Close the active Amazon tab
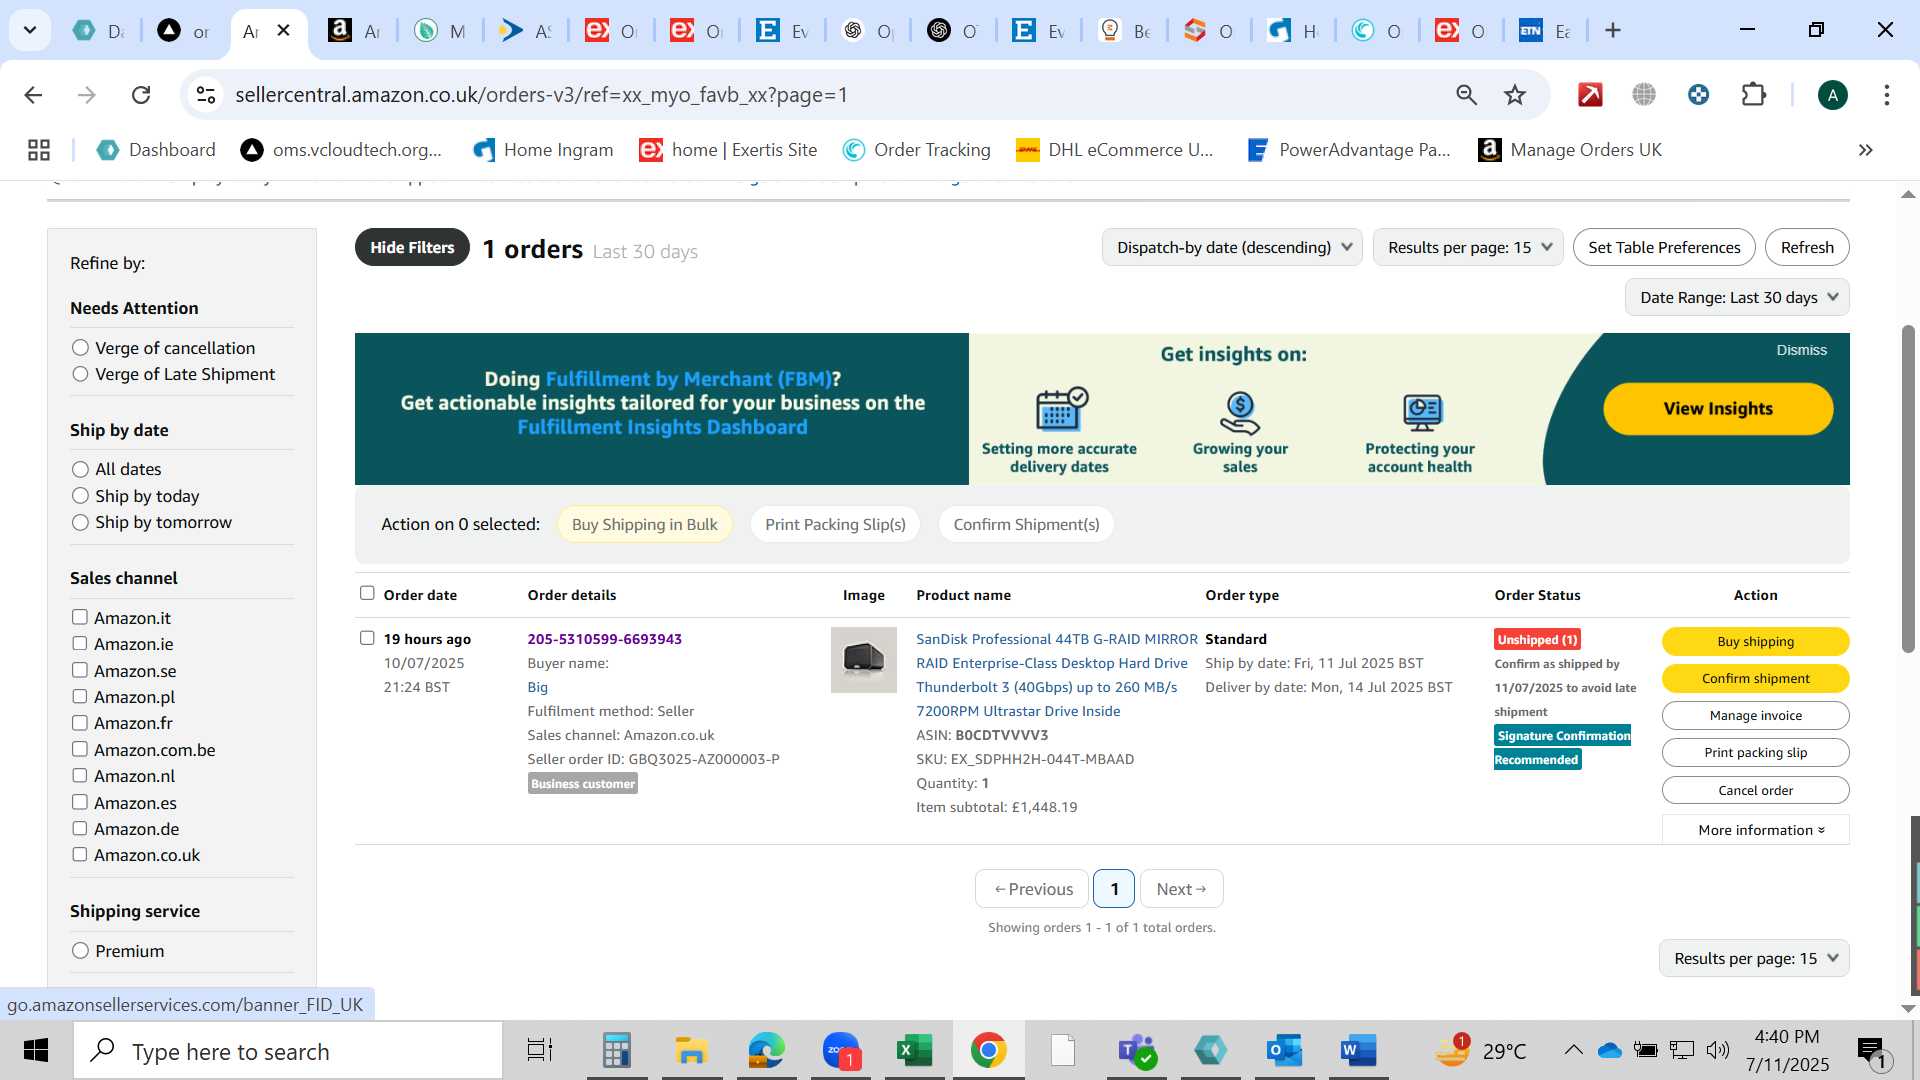Viewport: 1920px width, 1080px height. coord(284,31)
